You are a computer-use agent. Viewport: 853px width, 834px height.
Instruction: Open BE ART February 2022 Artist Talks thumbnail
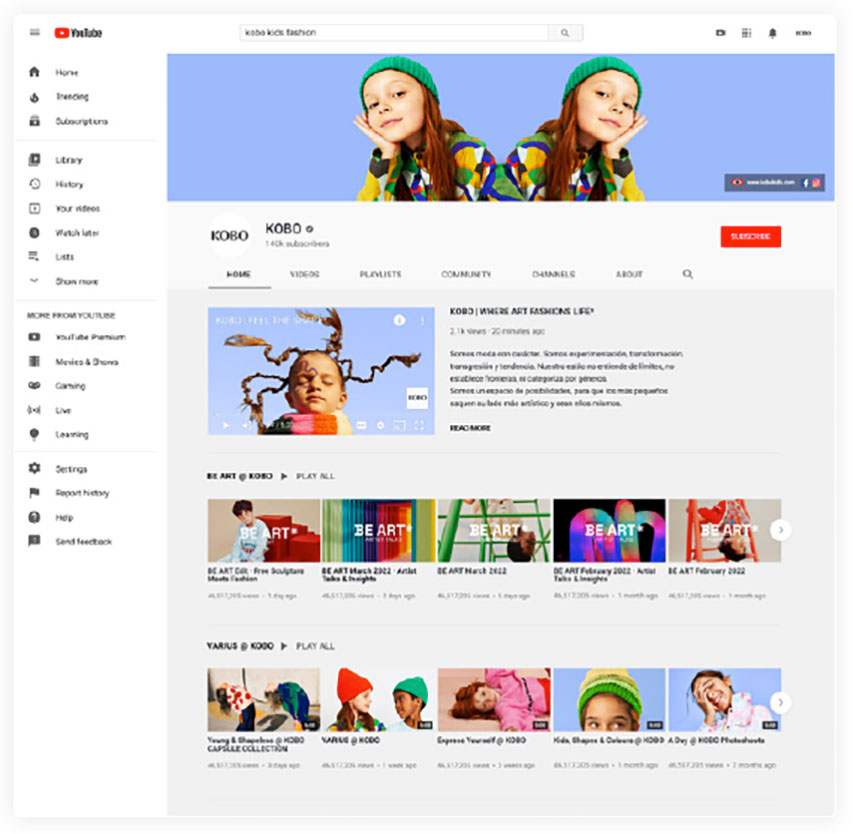[x=609, y=530]
